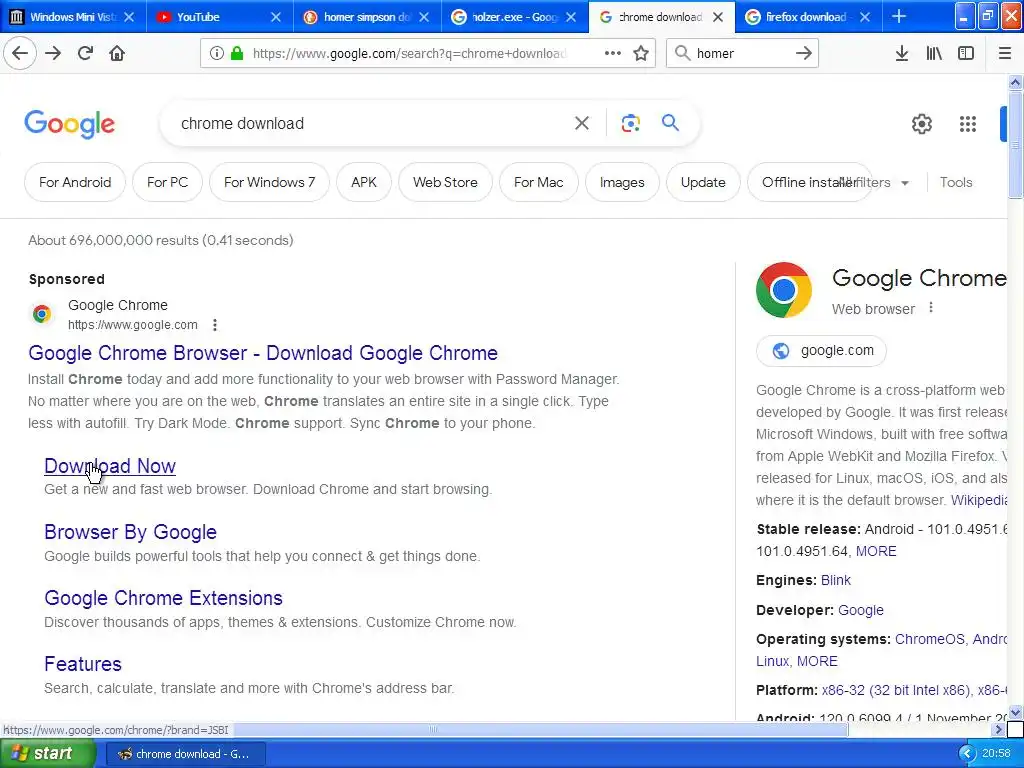This screenshot has width=1024, height=768.
Task: Open the Features sitelink
Action: point(83,664)
